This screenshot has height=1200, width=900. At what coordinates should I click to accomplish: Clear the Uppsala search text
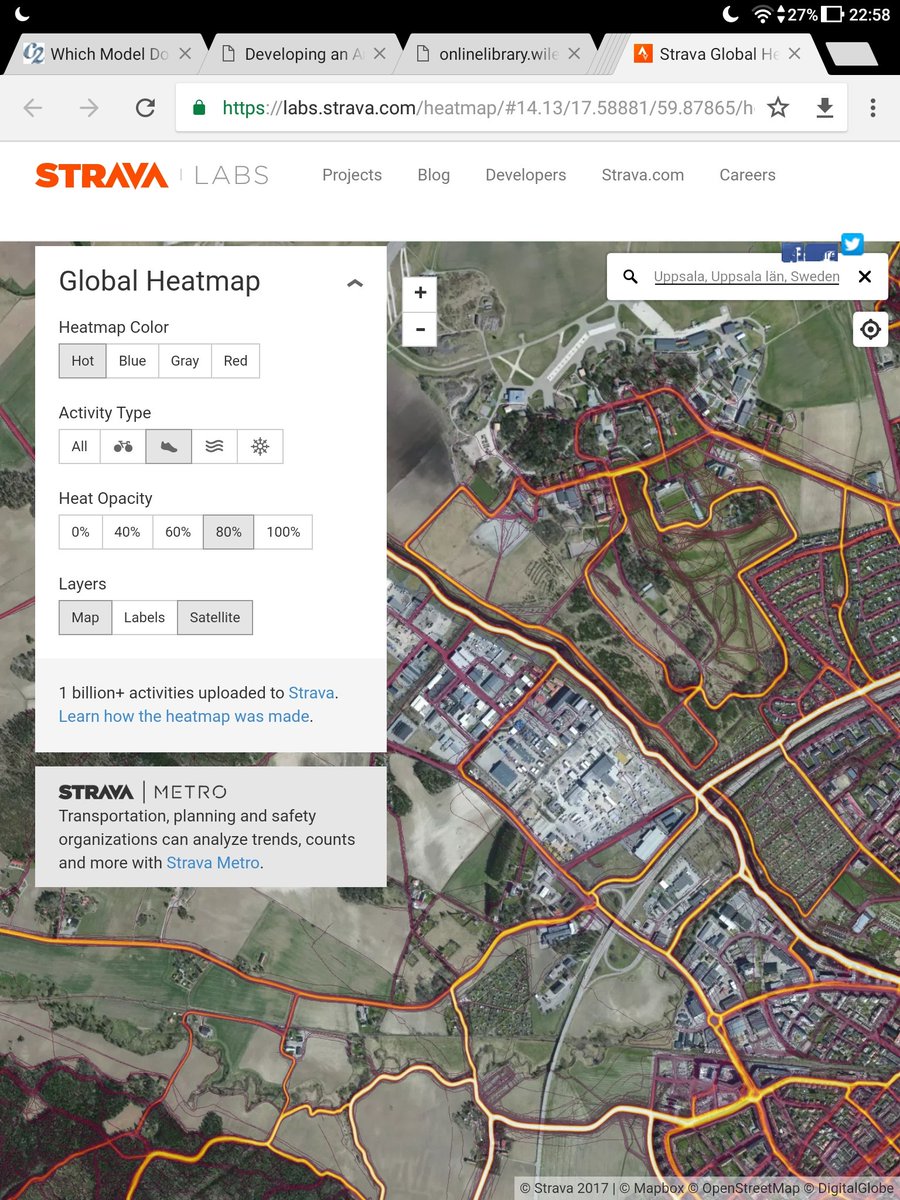tap(865, 277)
